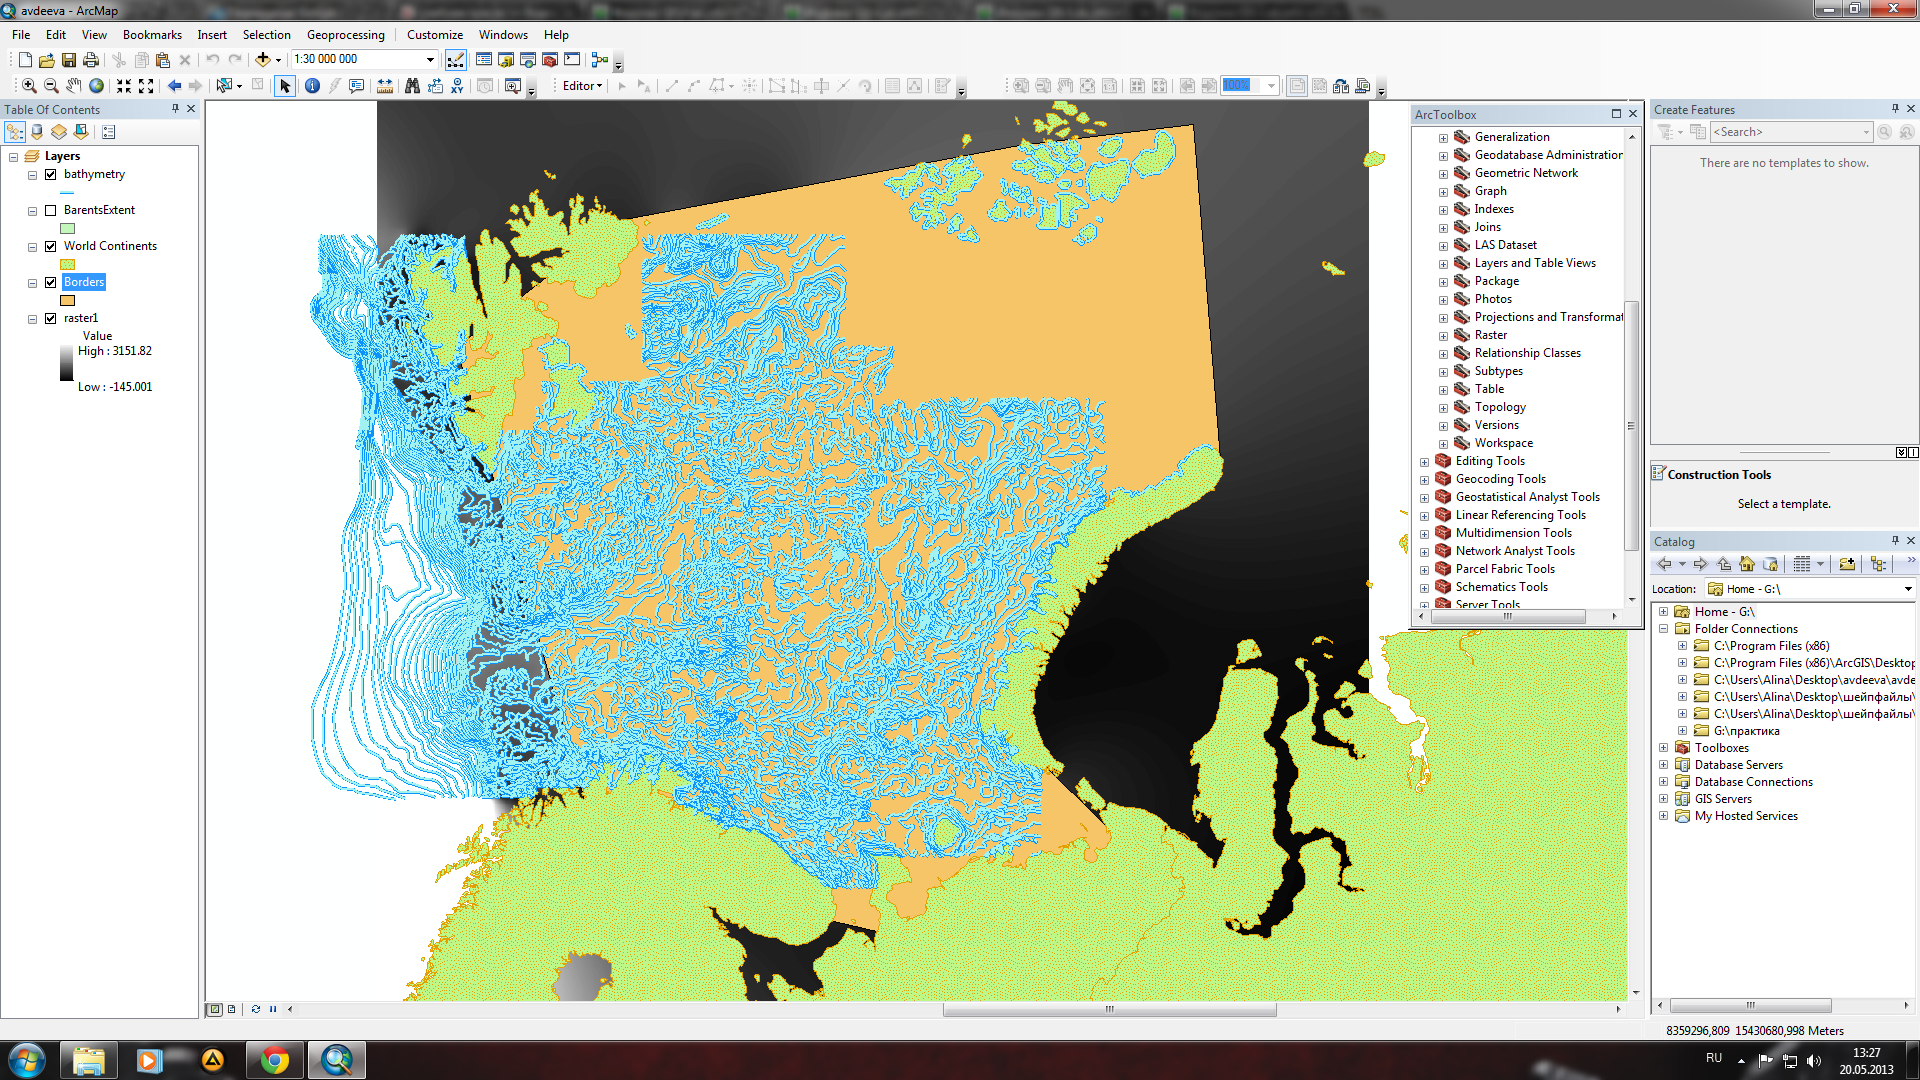Open the Measure ruler tool
This screenshot has height=1080, width=1920.
pyautogui.click(x=385, y=86)
